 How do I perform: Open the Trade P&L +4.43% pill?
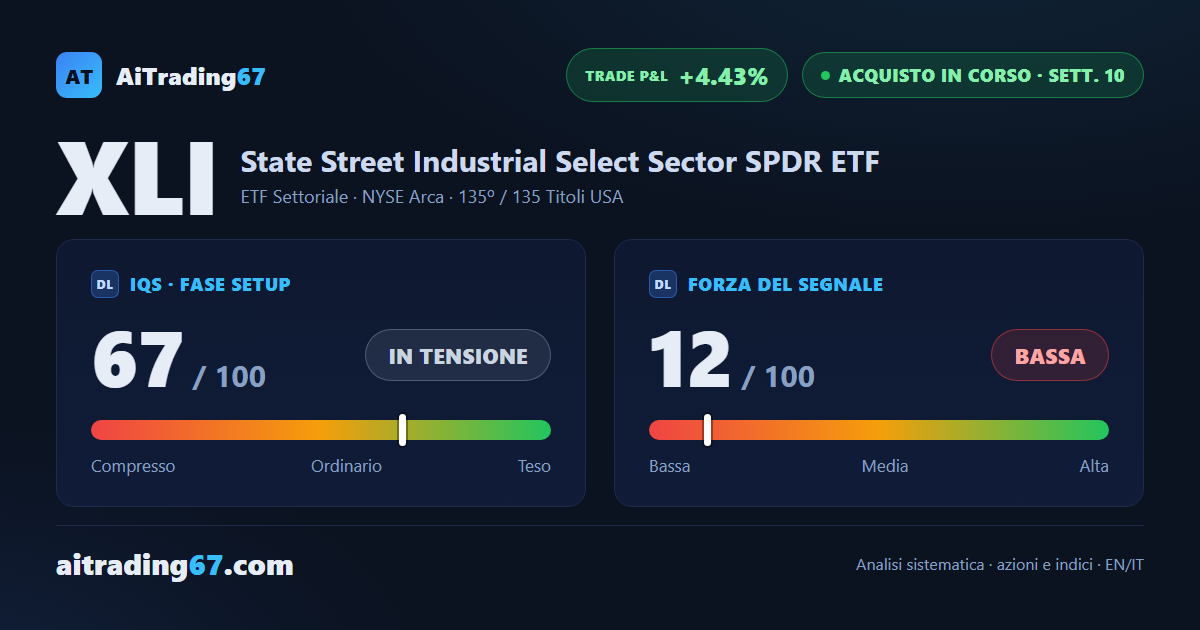(x=677, y=75)
